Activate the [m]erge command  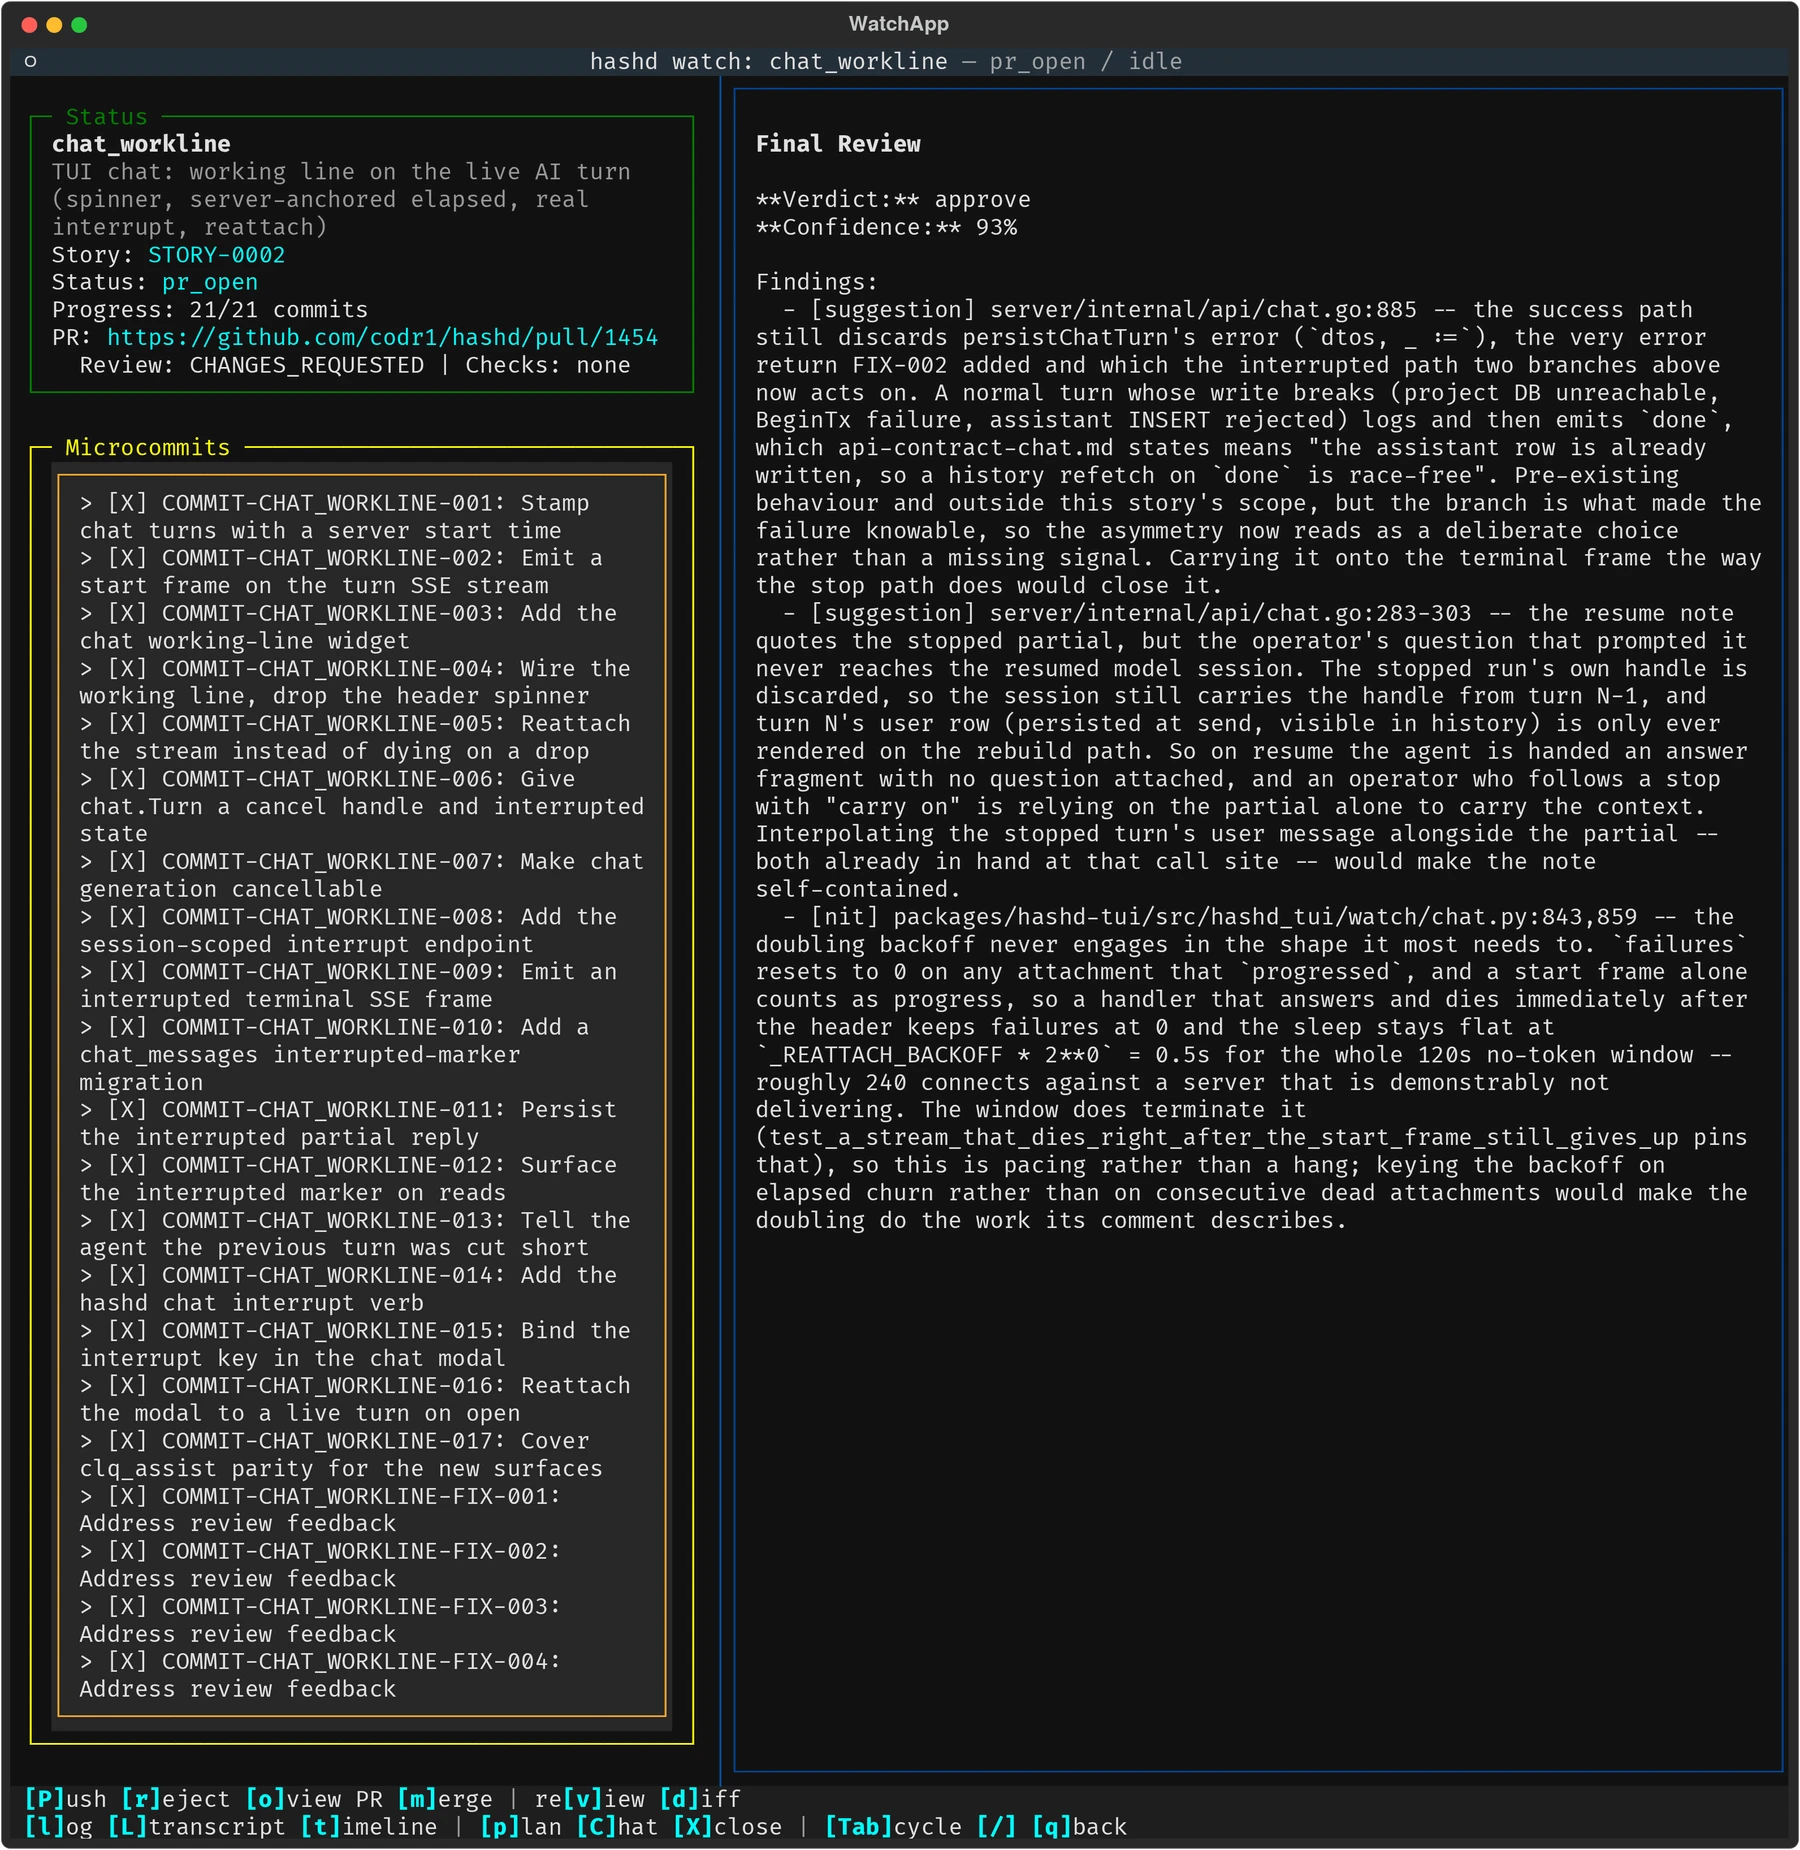click(x=444, y=1799)
